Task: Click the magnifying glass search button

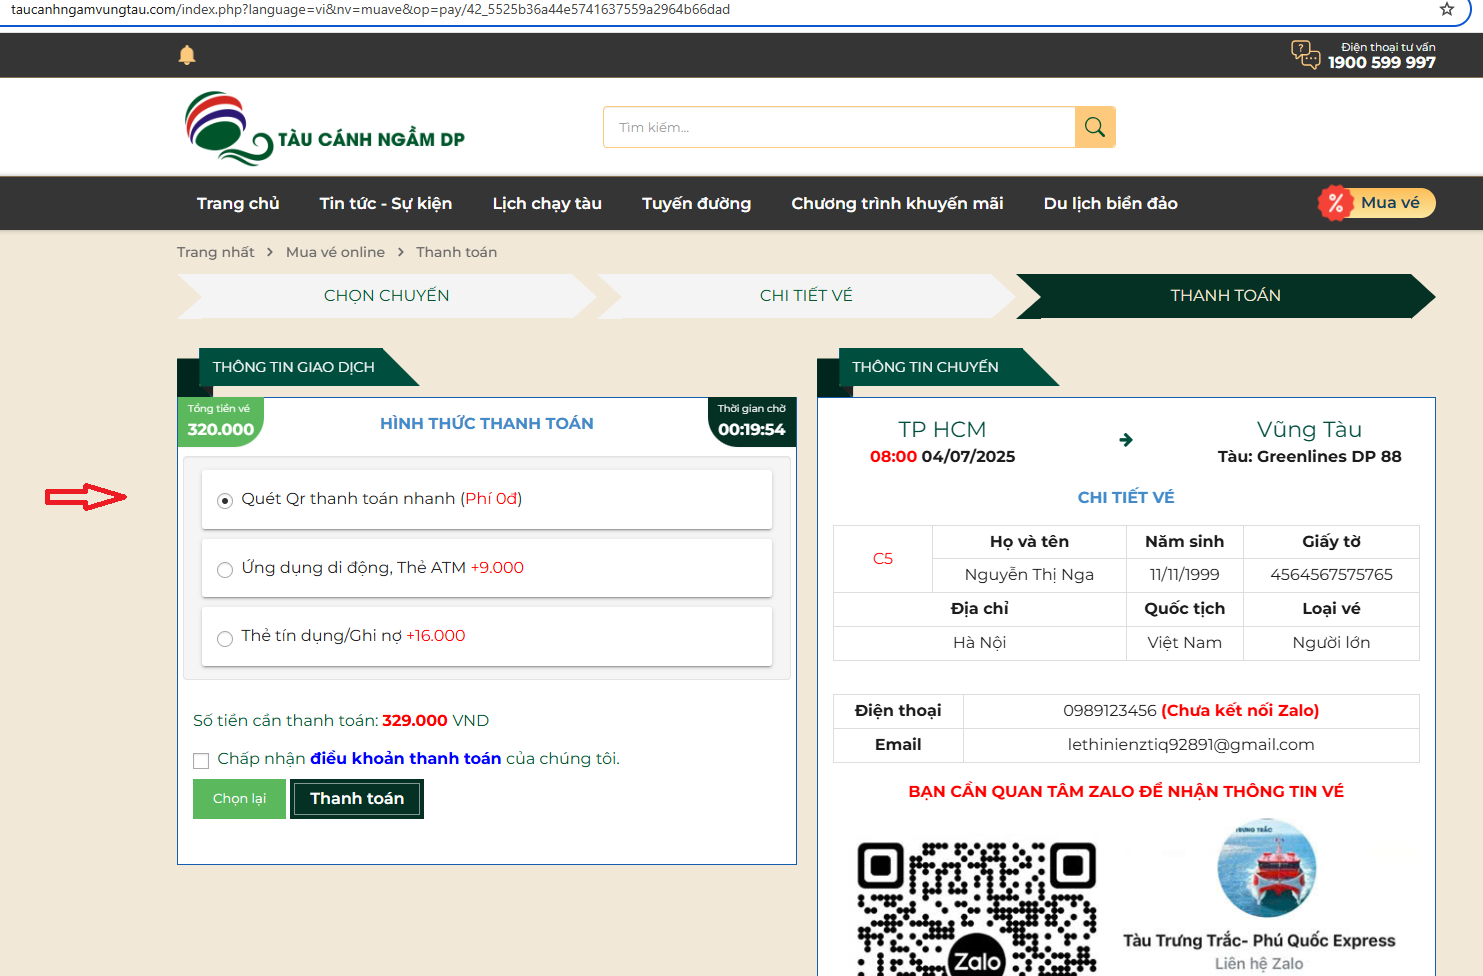Action: pos(1095,127)
